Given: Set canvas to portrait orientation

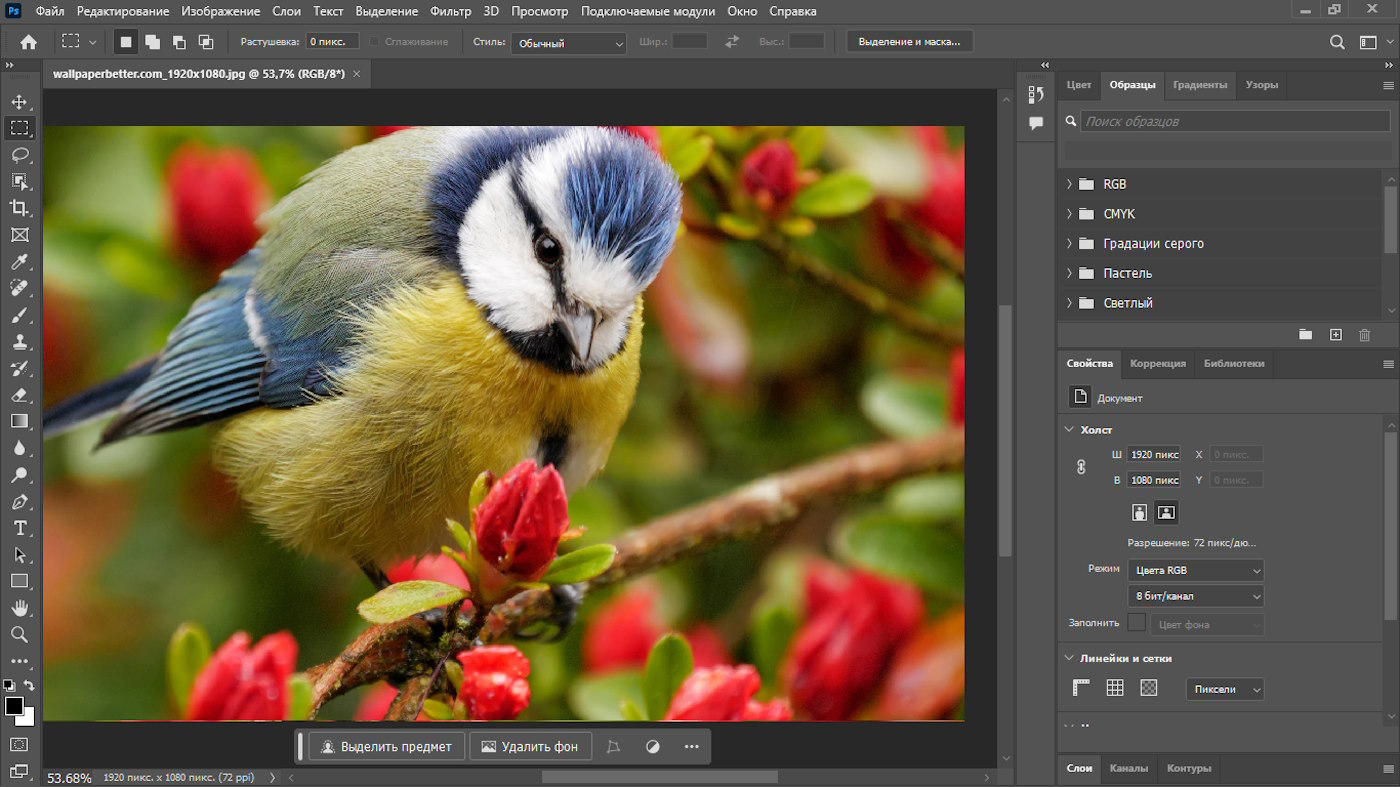Looking at the screenshot, I should click(1139, 513).
